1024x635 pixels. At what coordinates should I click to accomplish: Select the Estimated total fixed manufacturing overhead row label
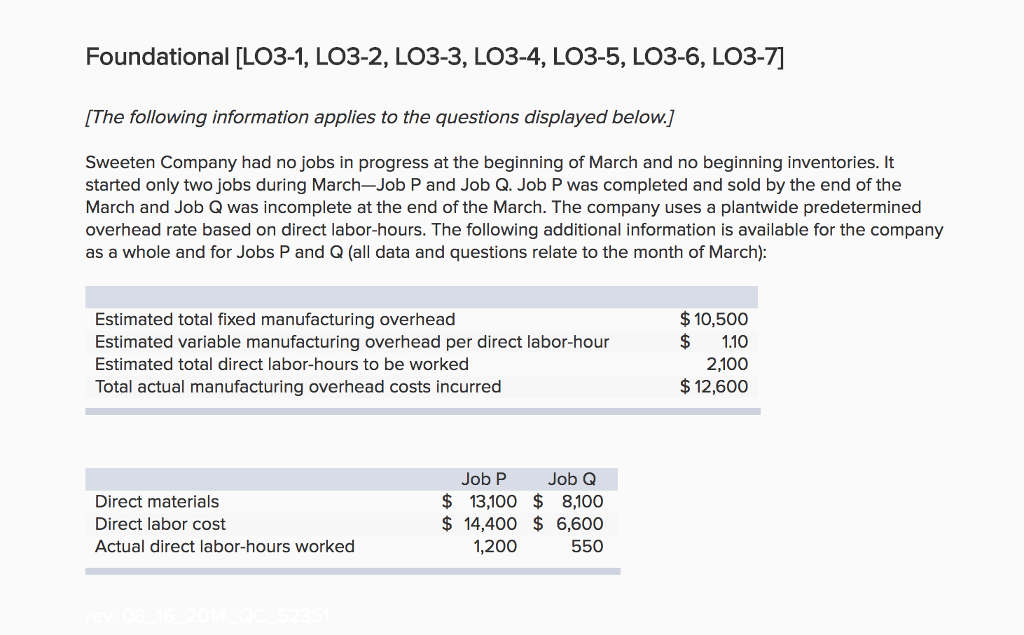tap(275, 319)
